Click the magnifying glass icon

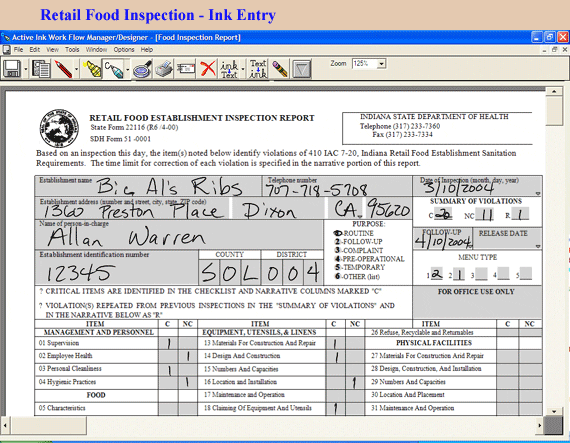(x=142, y=69)
